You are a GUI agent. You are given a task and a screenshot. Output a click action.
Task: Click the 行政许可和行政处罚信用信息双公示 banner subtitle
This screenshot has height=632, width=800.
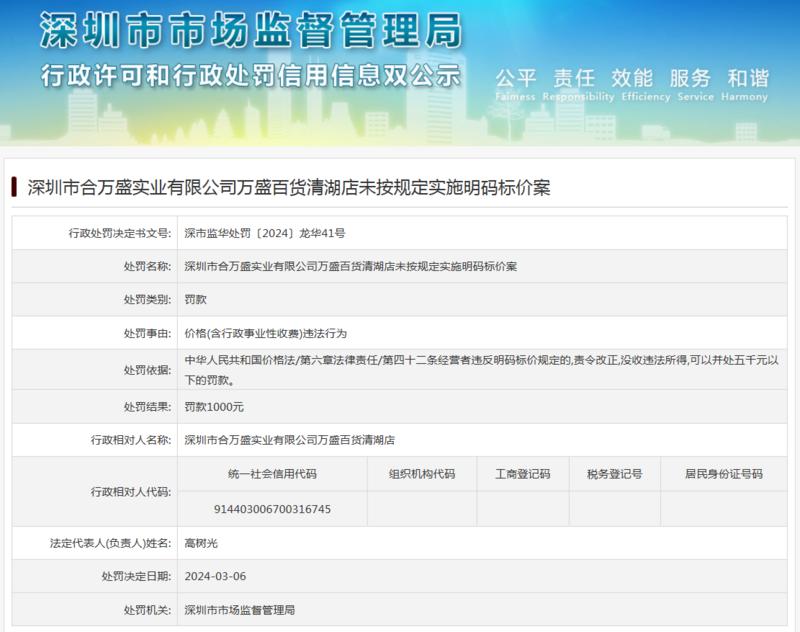pyautogui.click(x=251, y=76)
